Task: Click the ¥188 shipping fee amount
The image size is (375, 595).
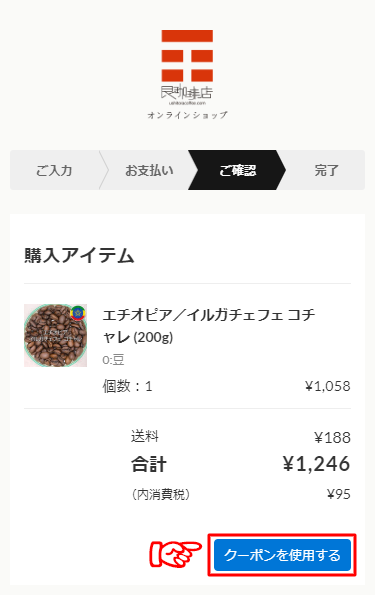Action: click(x=332, y=438)
